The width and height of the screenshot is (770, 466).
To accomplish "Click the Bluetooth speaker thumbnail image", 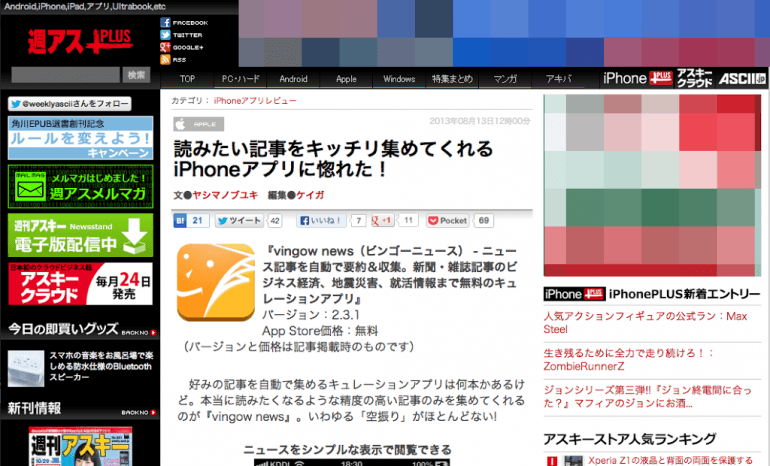I will point(26,368).
